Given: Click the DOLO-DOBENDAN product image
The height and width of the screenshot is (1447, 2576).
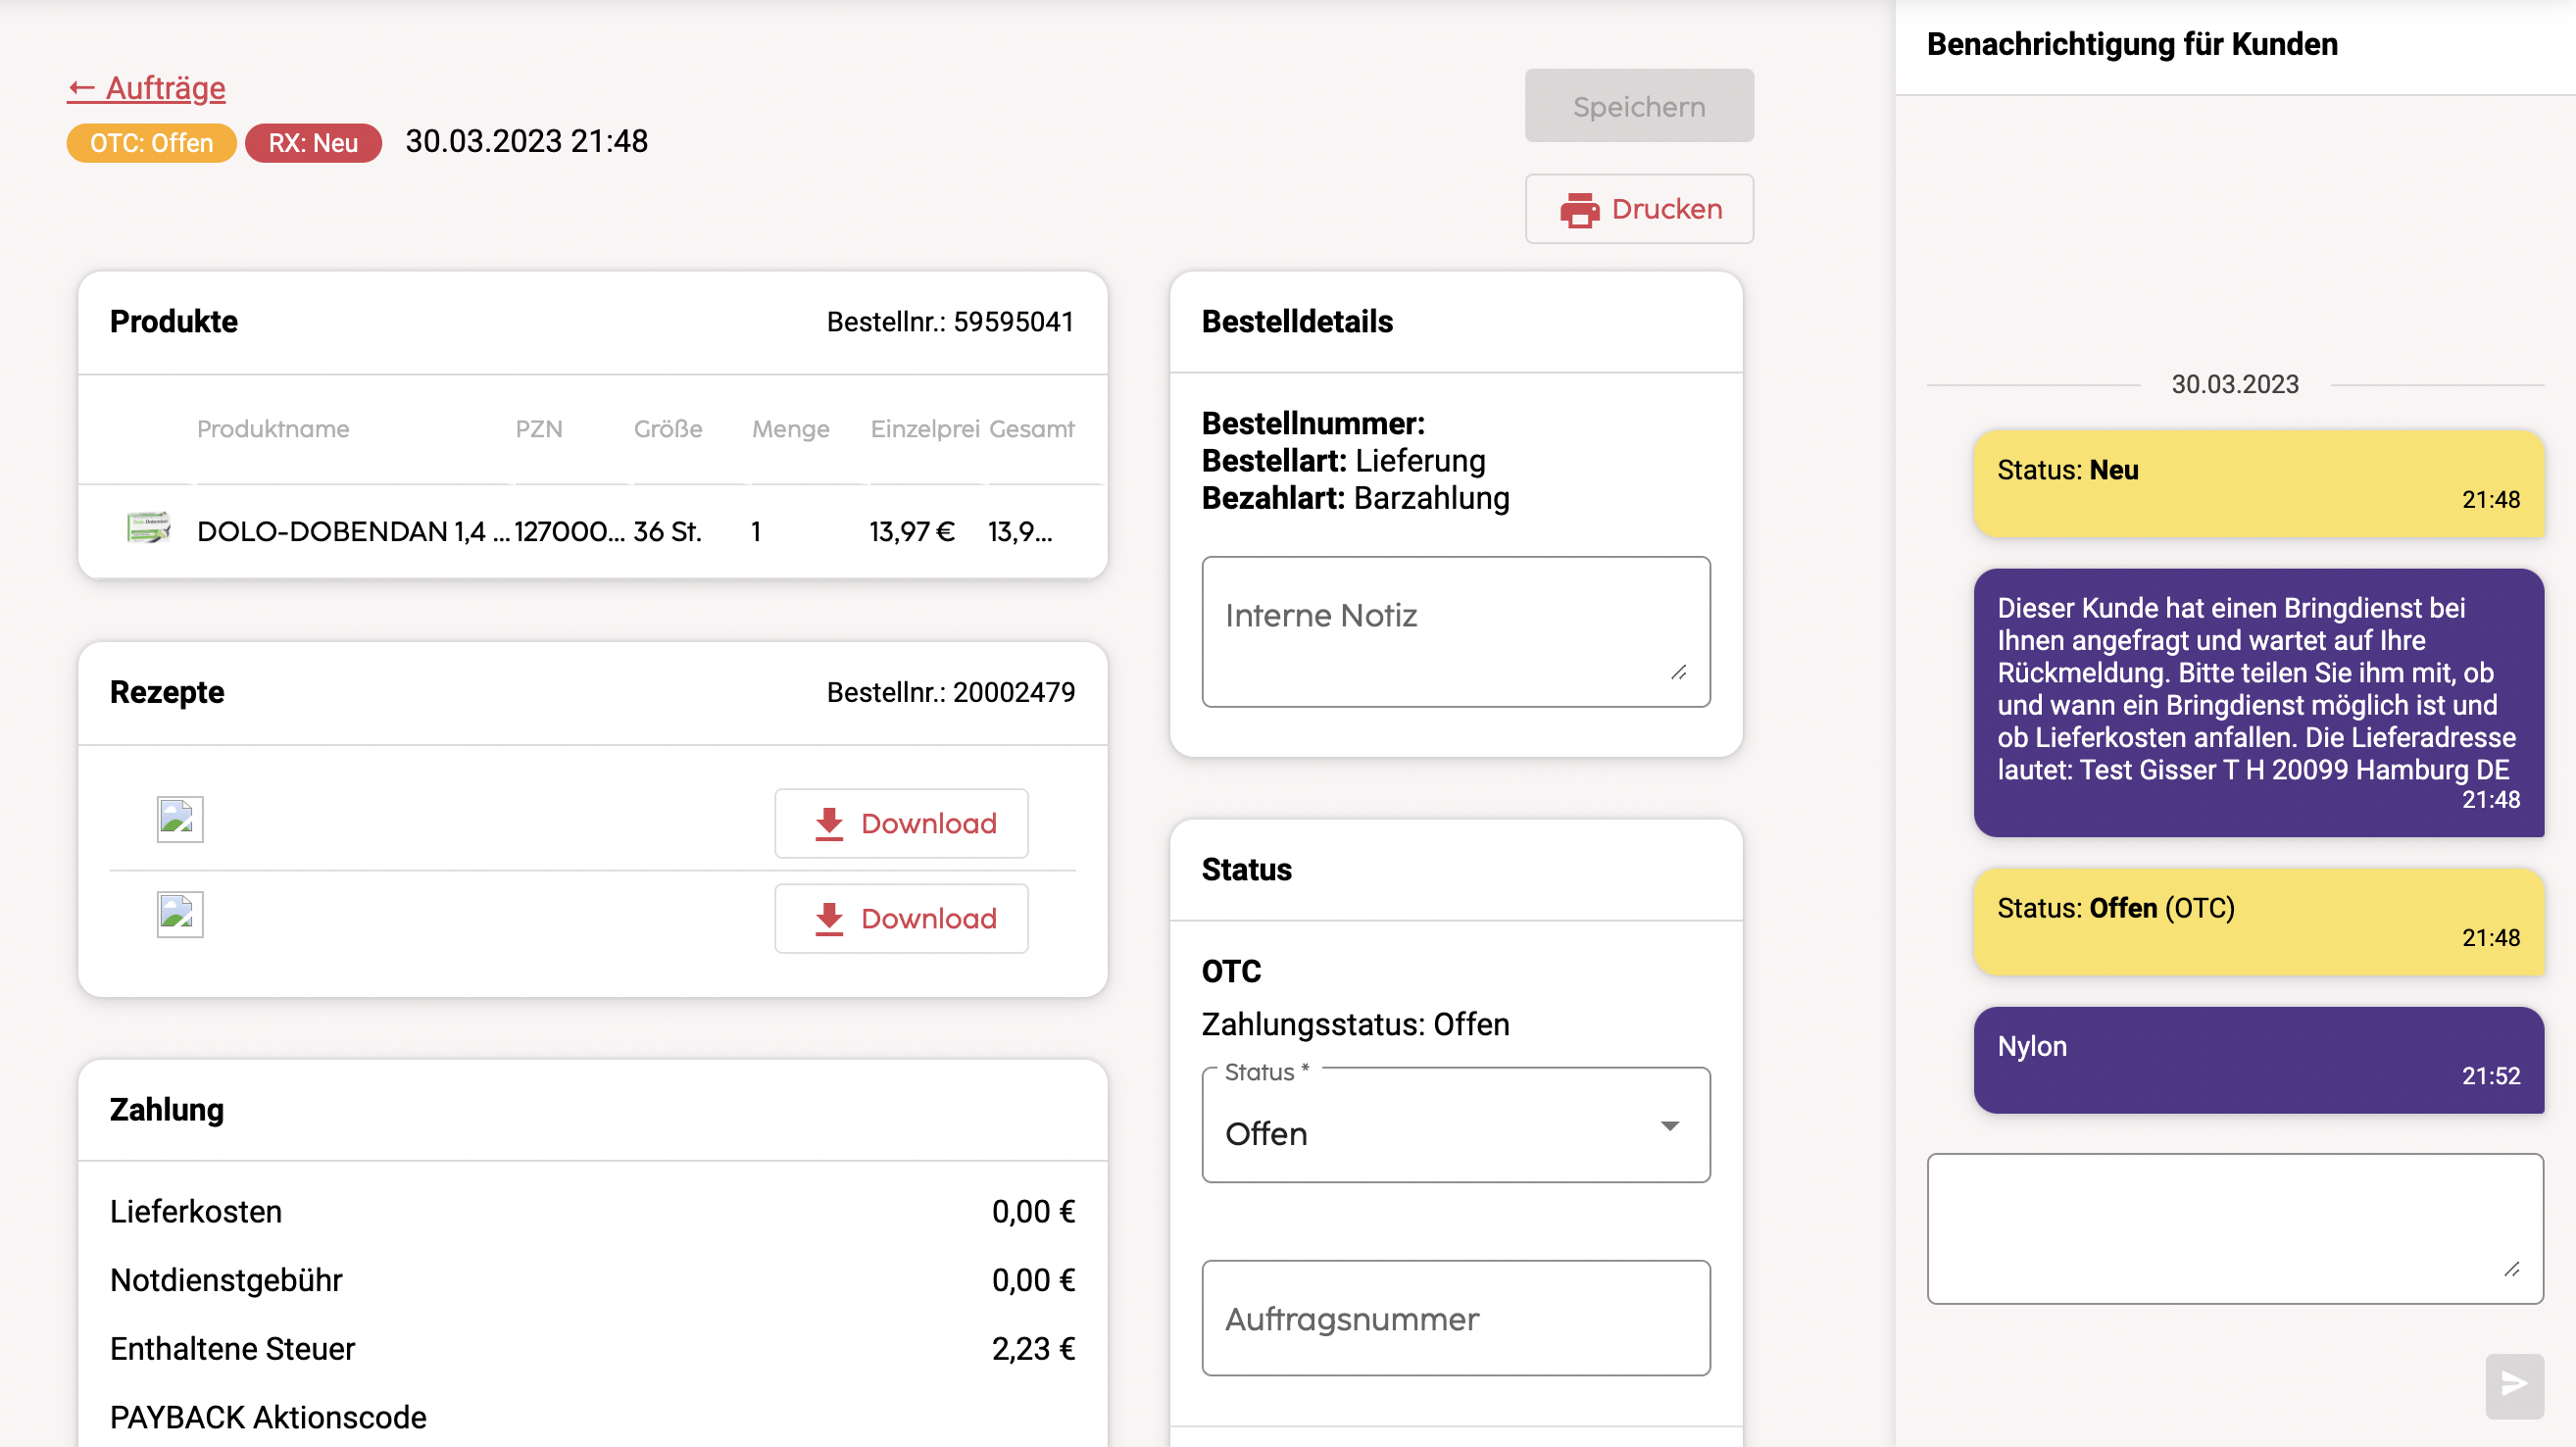Looking at the screenshot, I should (x=149, y=527).
